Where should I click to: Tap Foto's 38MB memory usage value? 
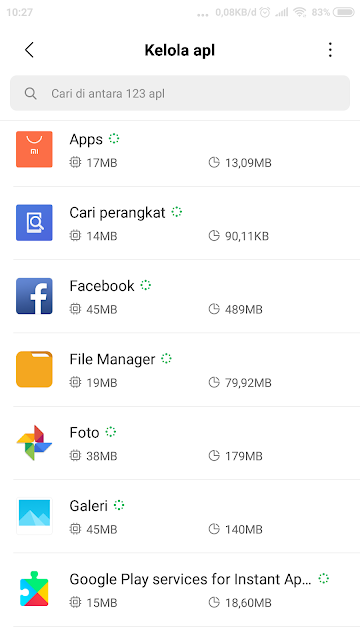click(102, 456)
